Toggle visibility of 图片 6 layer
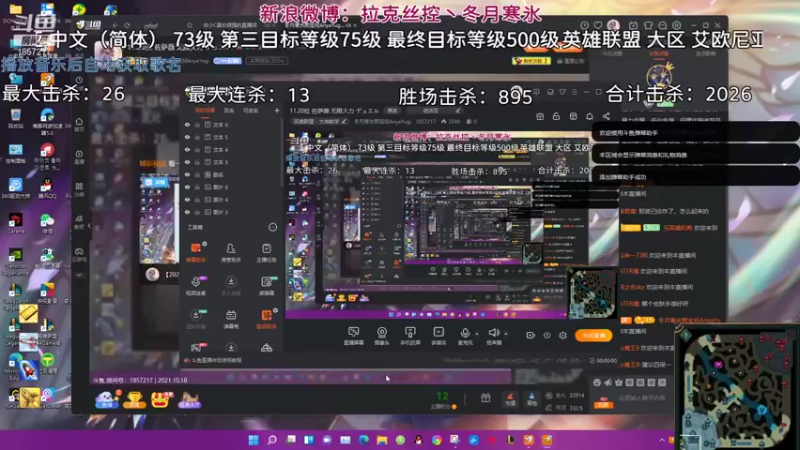800x450 pixels. (187, 187)
